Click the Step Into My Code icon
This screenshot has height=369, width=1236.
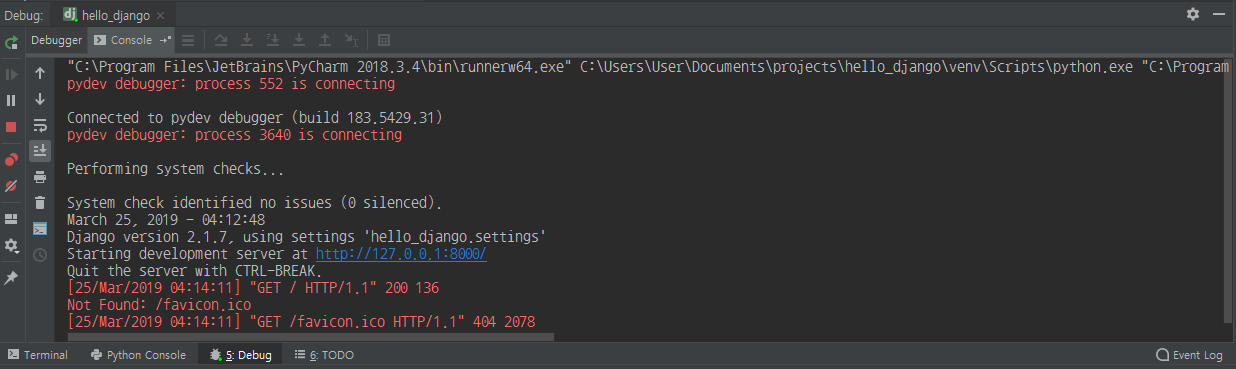tap(273, 40)
